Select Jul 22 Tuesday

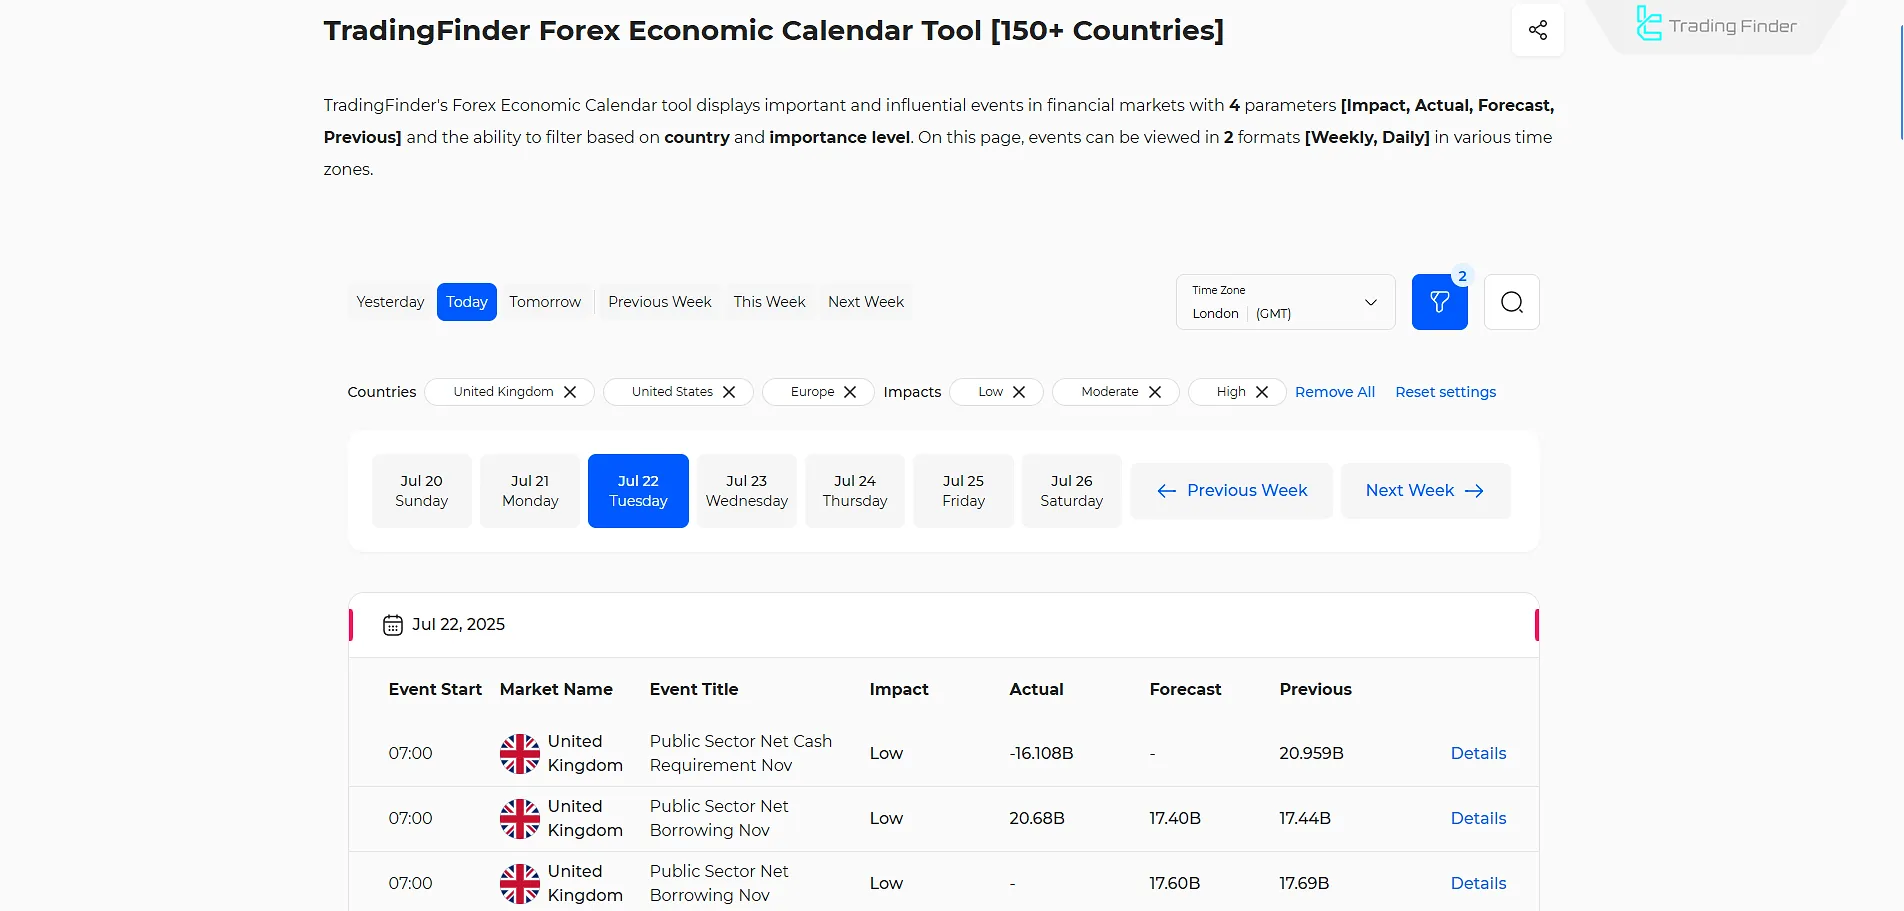638,491
